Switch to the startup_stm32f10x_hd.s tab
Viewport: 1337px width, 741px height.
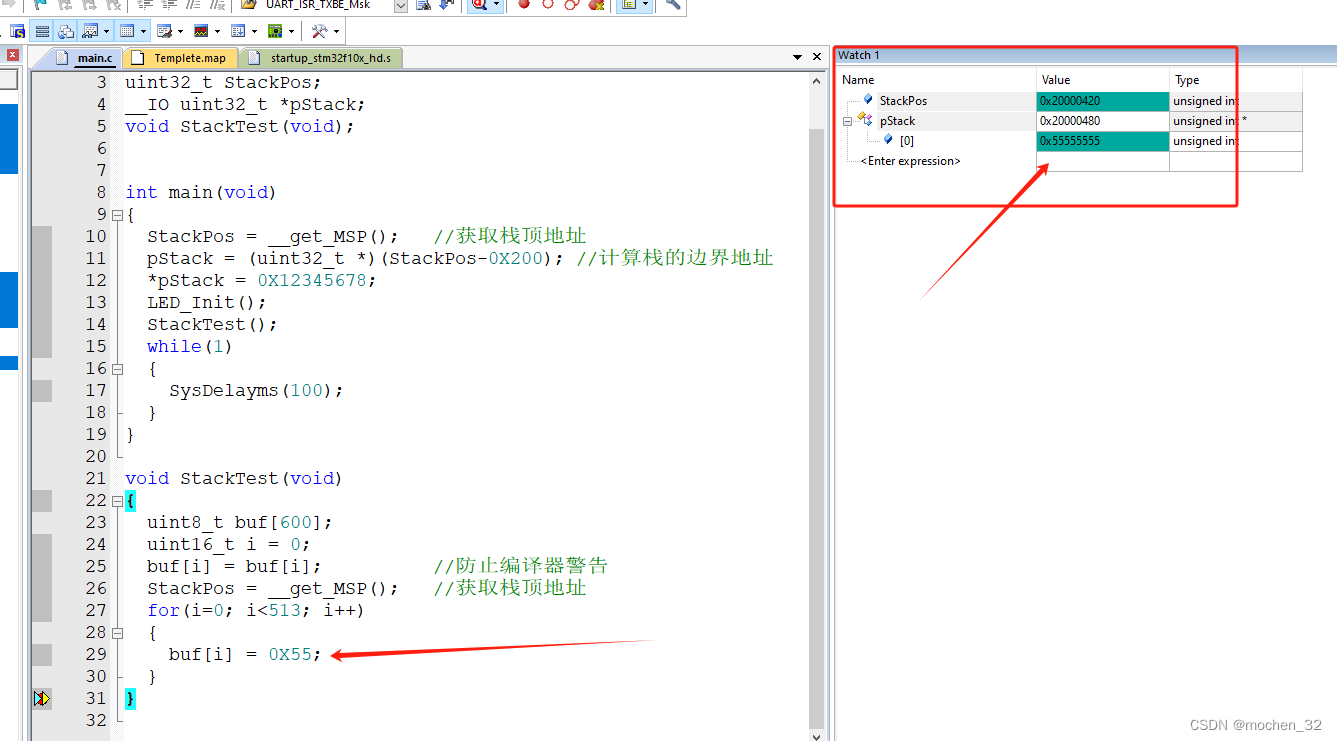click(322, 58)
